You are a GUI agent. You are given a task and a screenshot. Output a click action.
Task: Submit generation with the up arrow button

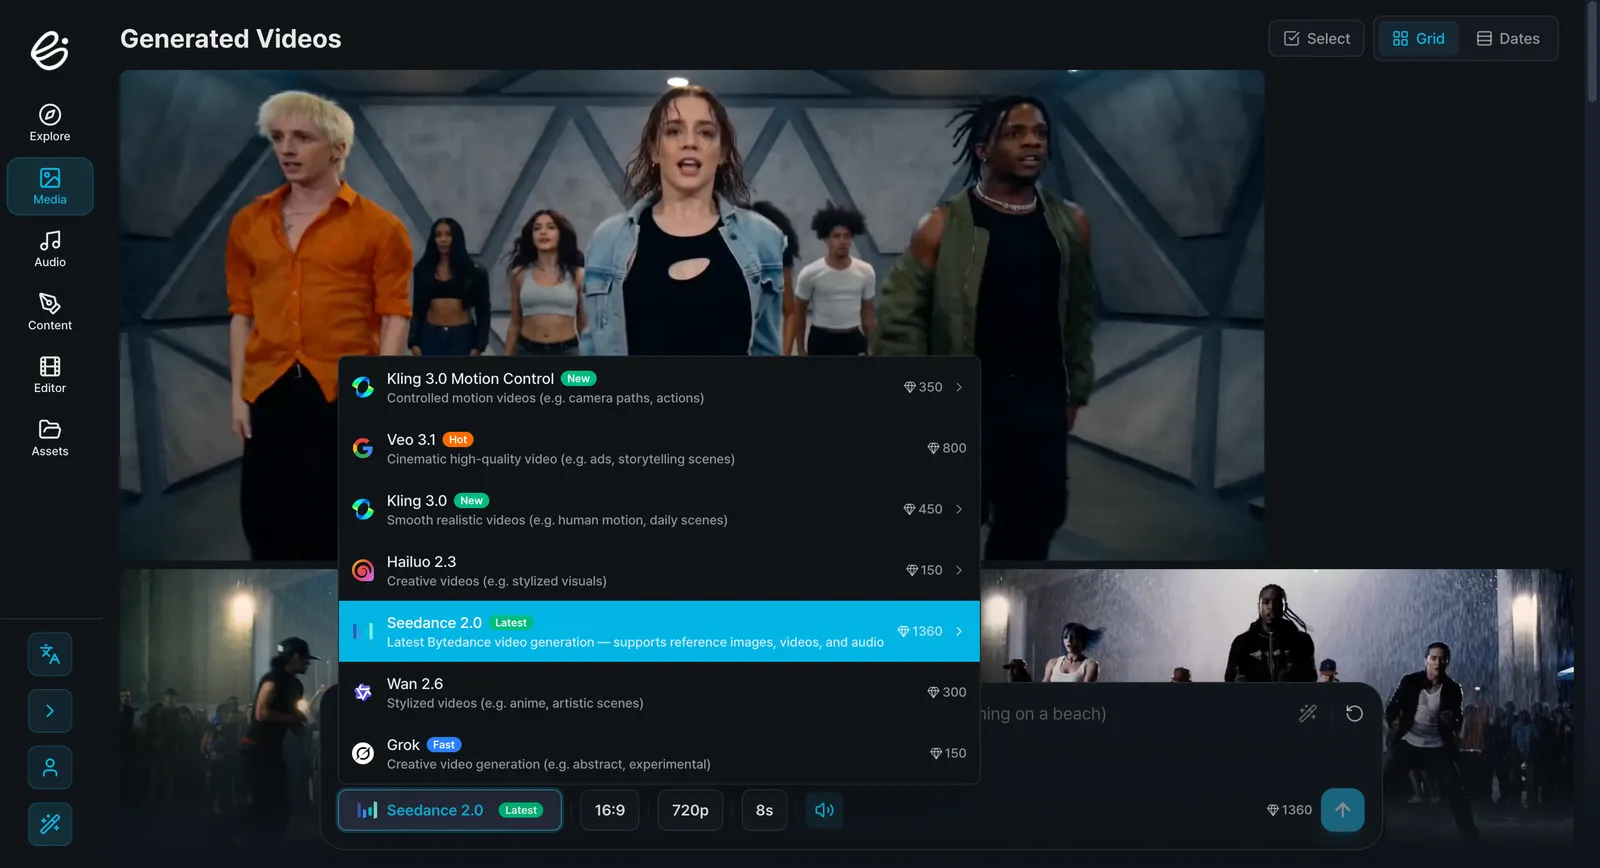pos(1343,810)
